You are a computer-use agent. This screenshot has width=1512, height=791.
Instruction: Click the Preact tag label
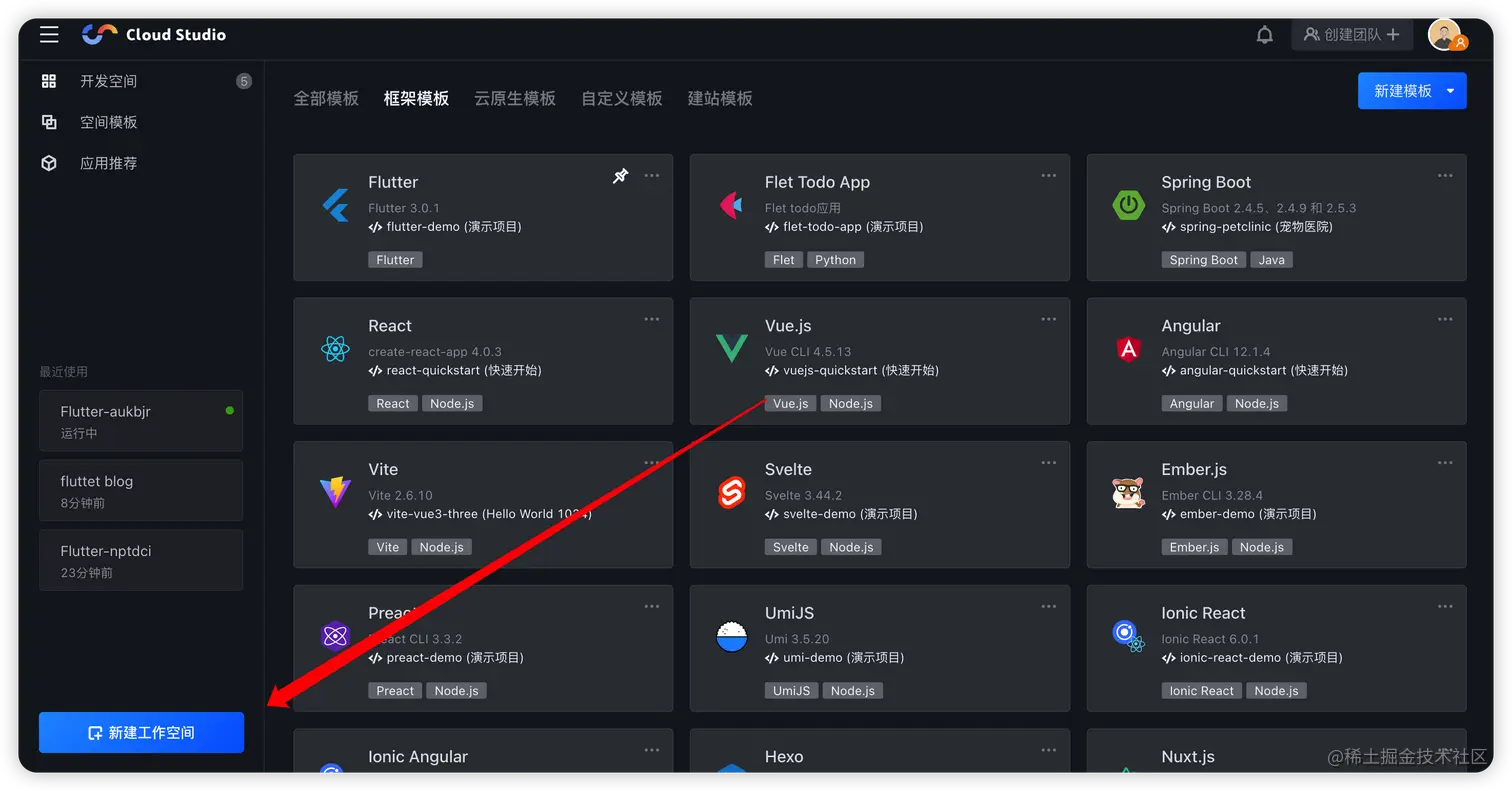pyautogui.click(x=395, y=691)
